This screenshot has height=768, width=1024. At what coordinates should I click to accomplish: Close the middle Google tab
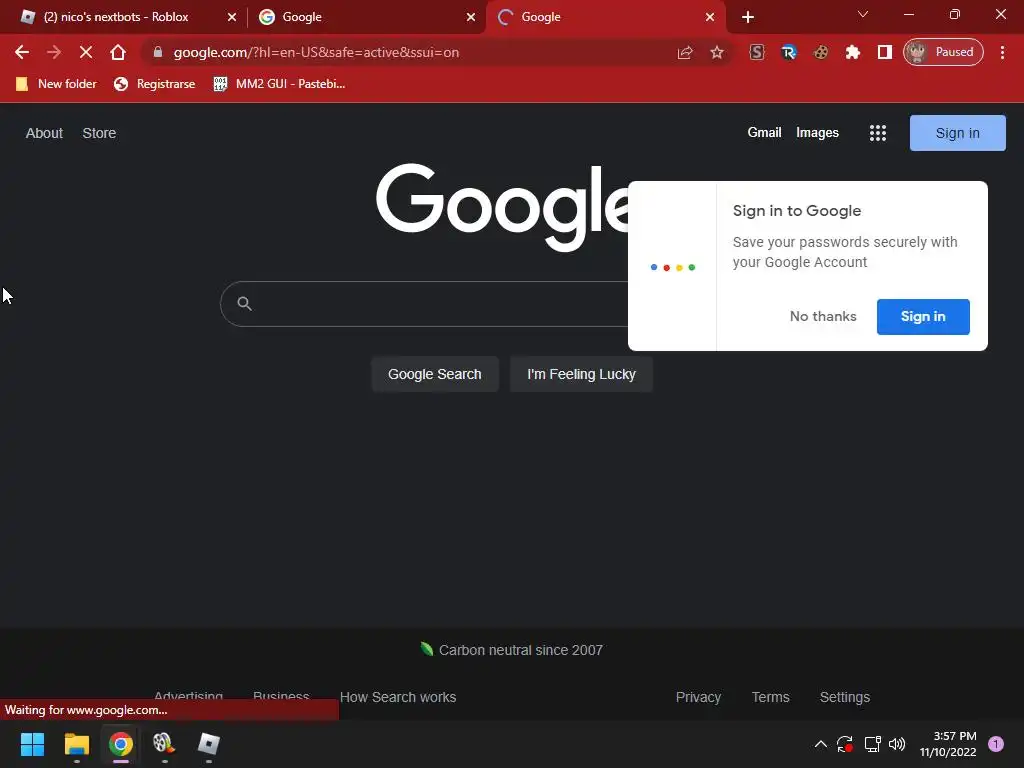click(x=471, y=17)
